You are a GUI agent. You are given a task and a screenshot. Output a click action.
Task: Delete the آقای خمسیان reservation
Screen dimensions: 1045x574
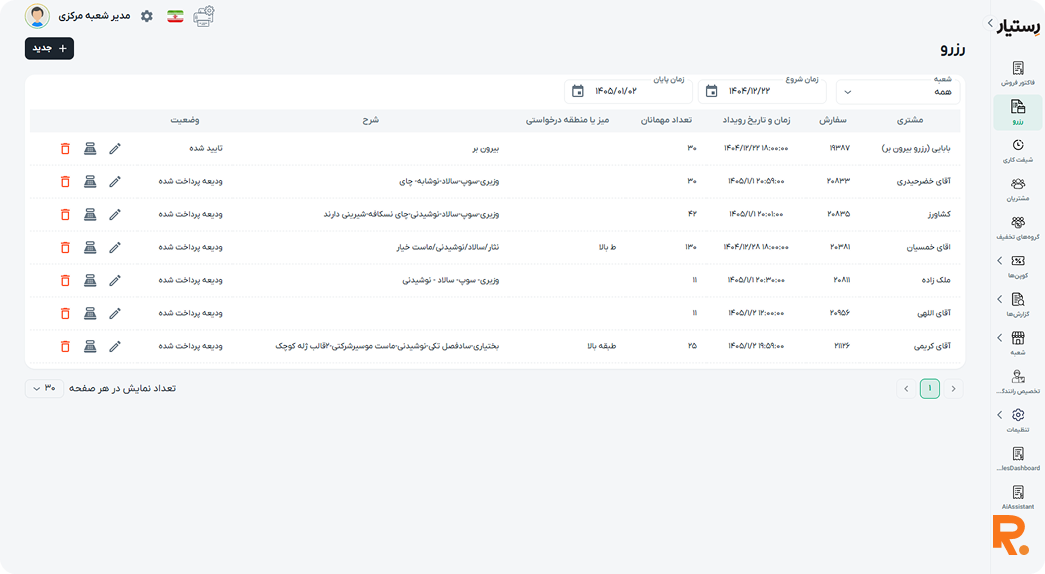click(x=65, y=247)
